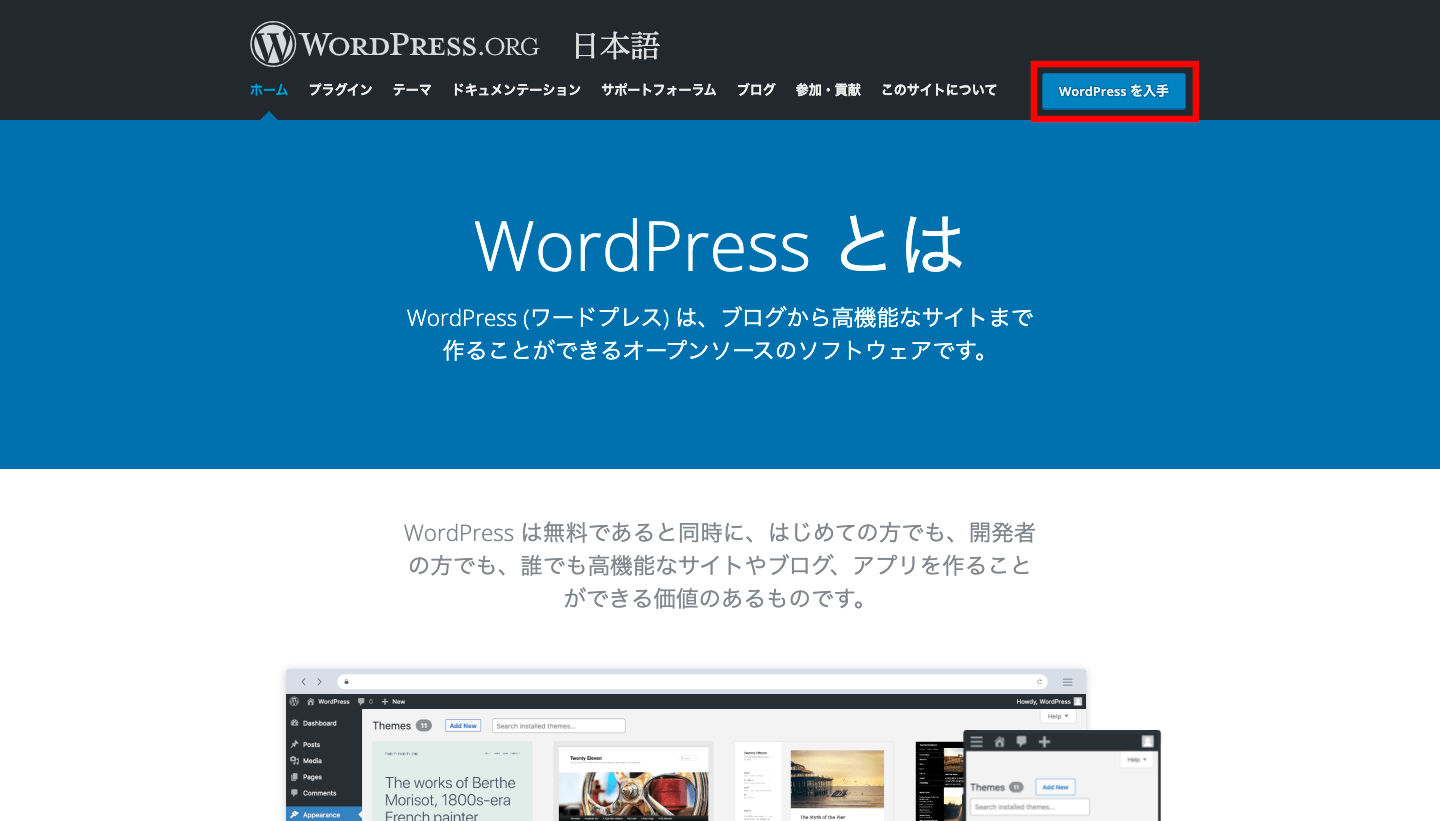
Task: Click the desktop Themes heading
Action: 392,726
